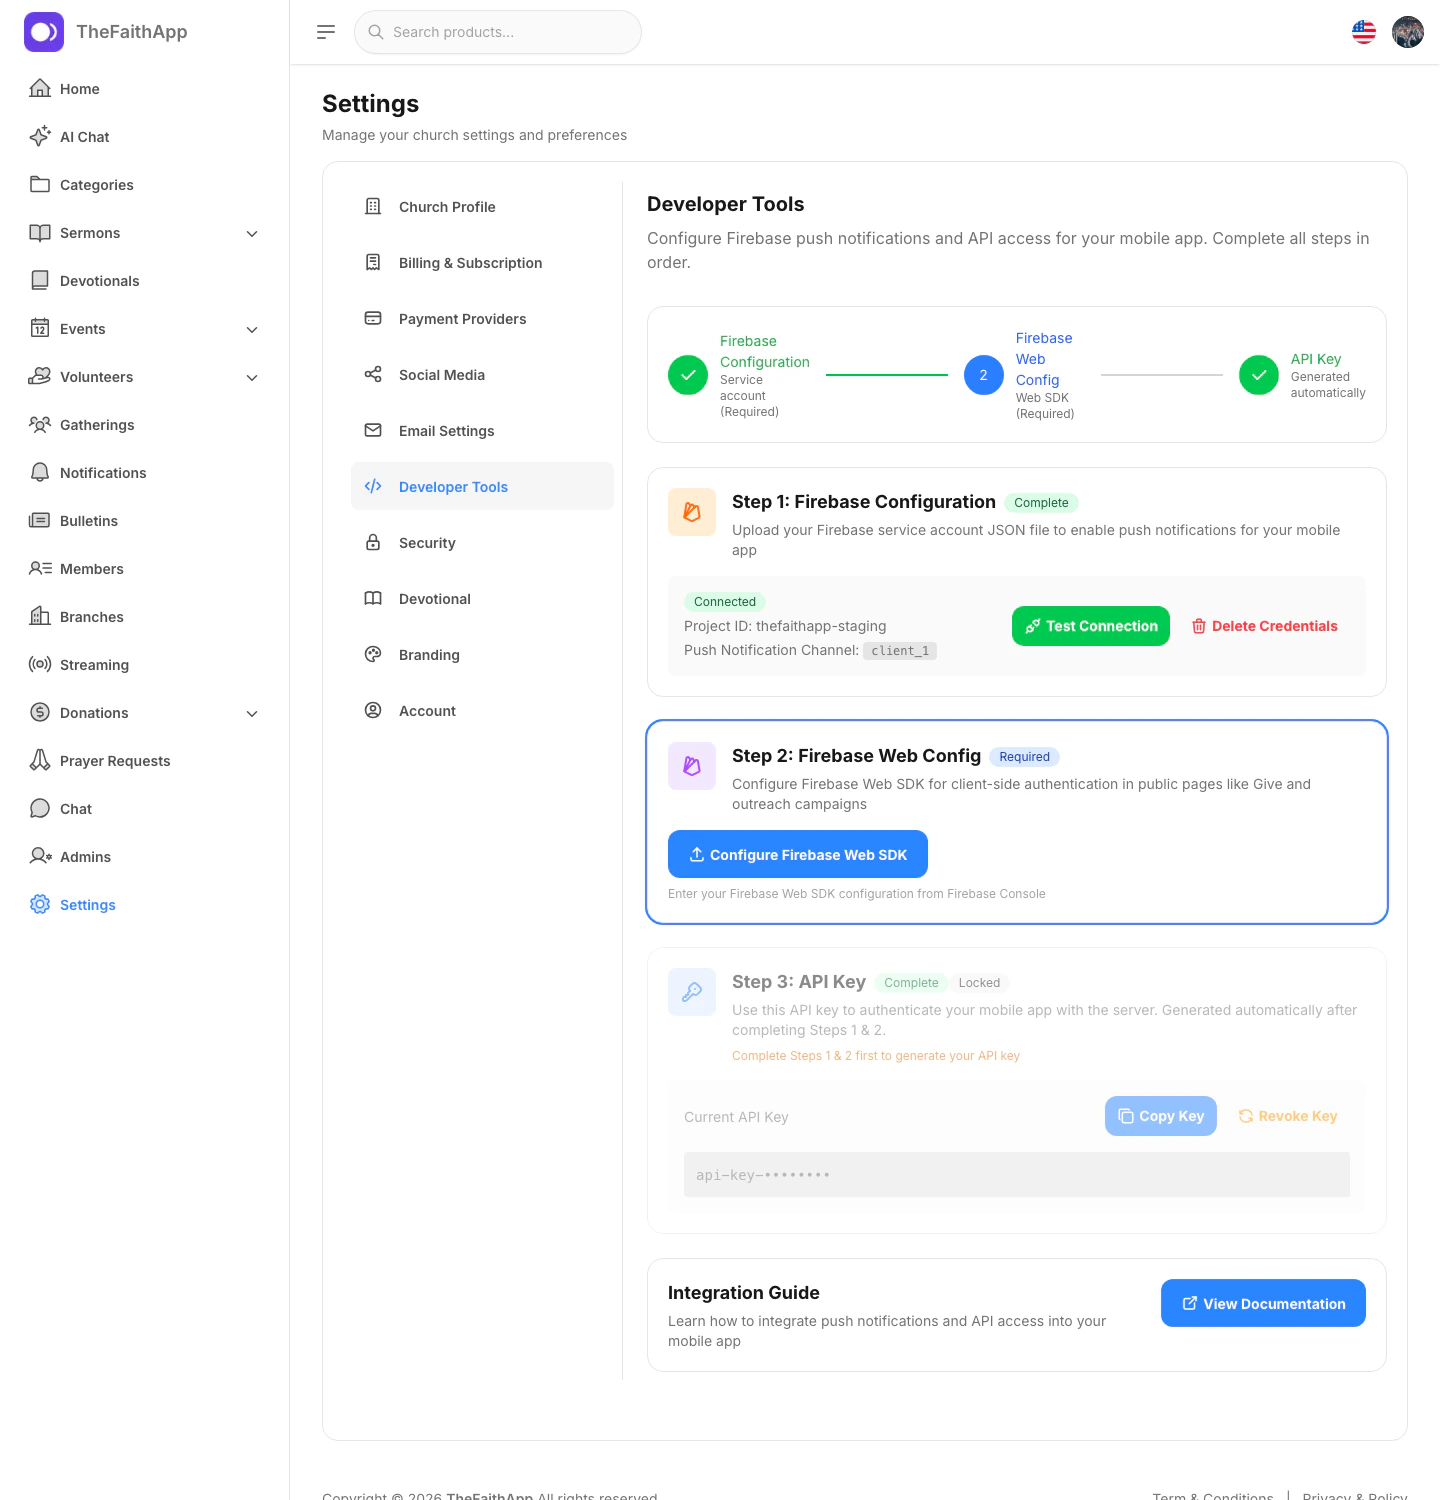Select the Billing & Subscription tab
1440x1500 pixels.
click(482, 262)
